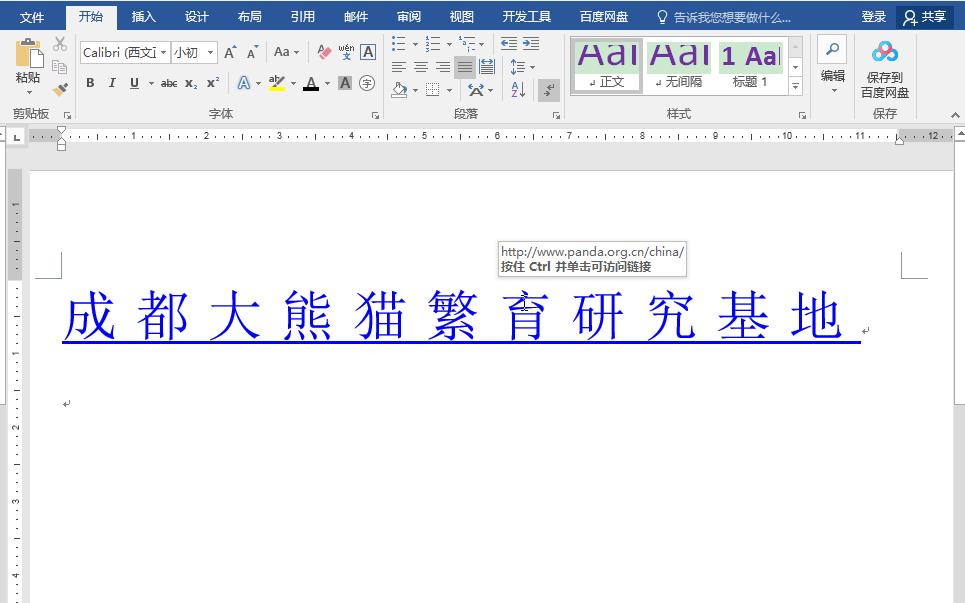Toggle paragraph marks visibility
This screenshot has width=965, height=603.
pos(549,90)
